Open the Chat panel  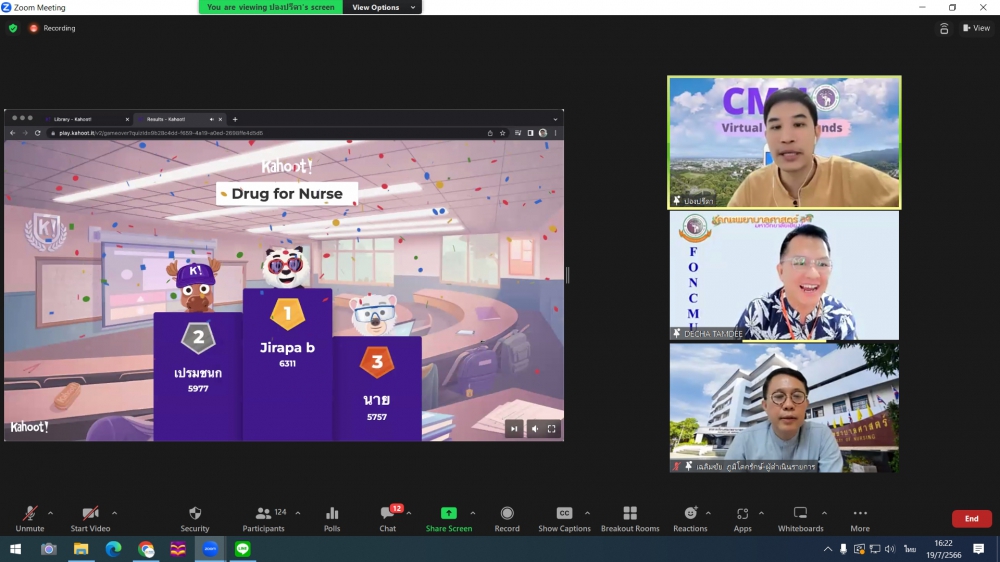click(387, 514)
